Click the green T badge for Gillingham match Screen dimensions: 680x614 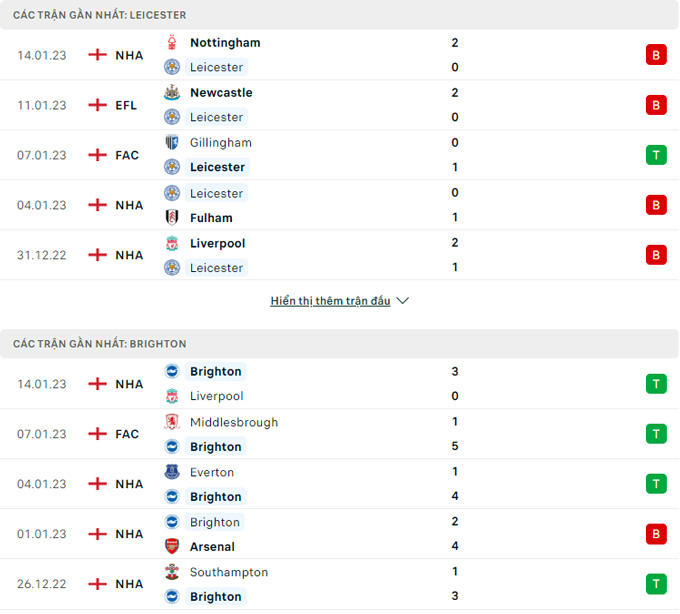[x=656, y=155]
